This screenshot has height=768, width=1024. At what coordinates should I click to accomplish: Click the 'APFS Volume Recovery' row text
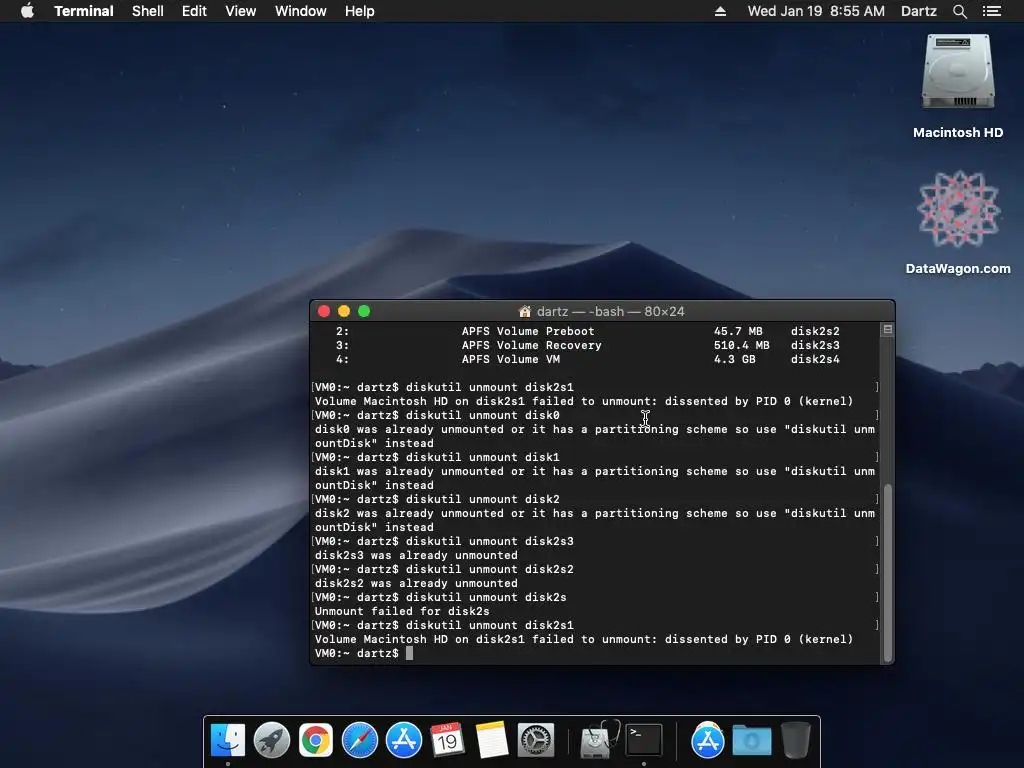coord(532,345)
